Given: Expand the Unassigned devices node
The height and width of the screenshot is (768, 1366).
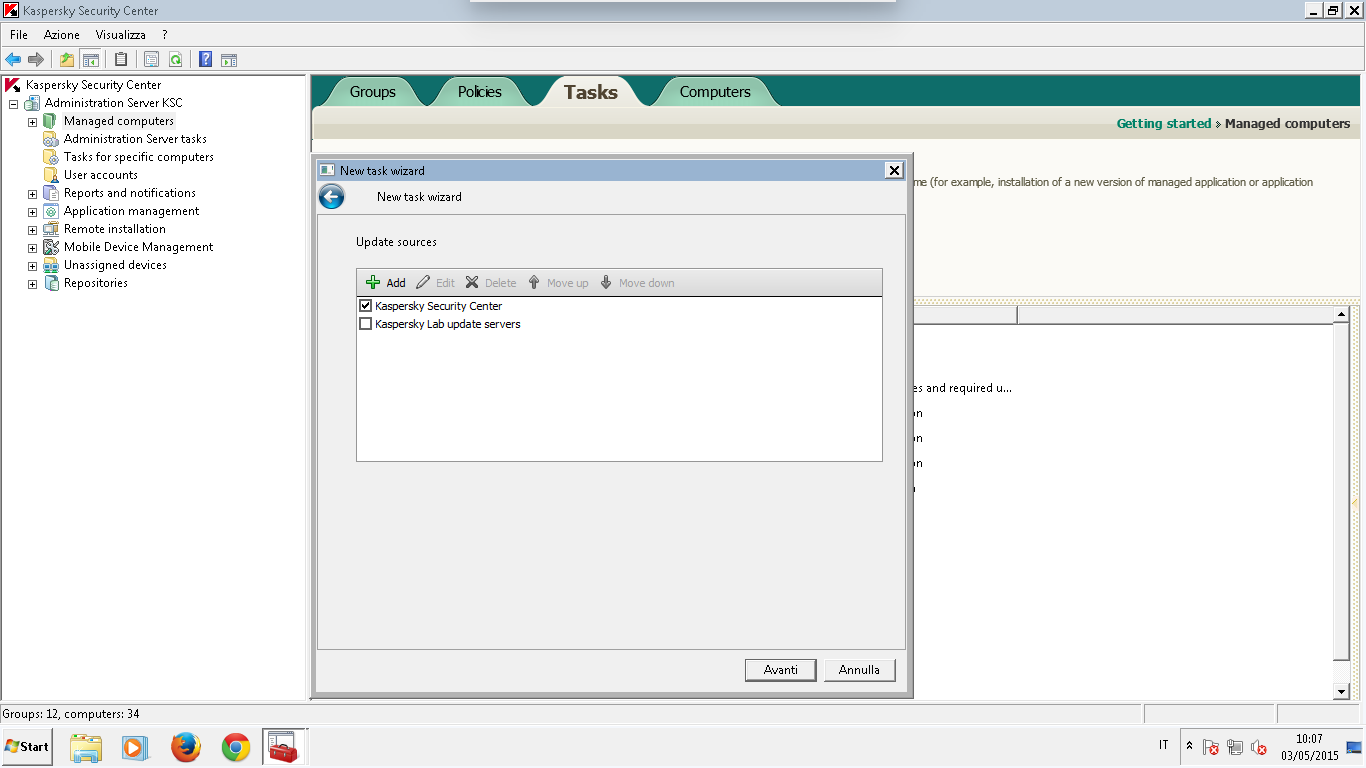Looking at the screenshot, I should coord(32,266).
